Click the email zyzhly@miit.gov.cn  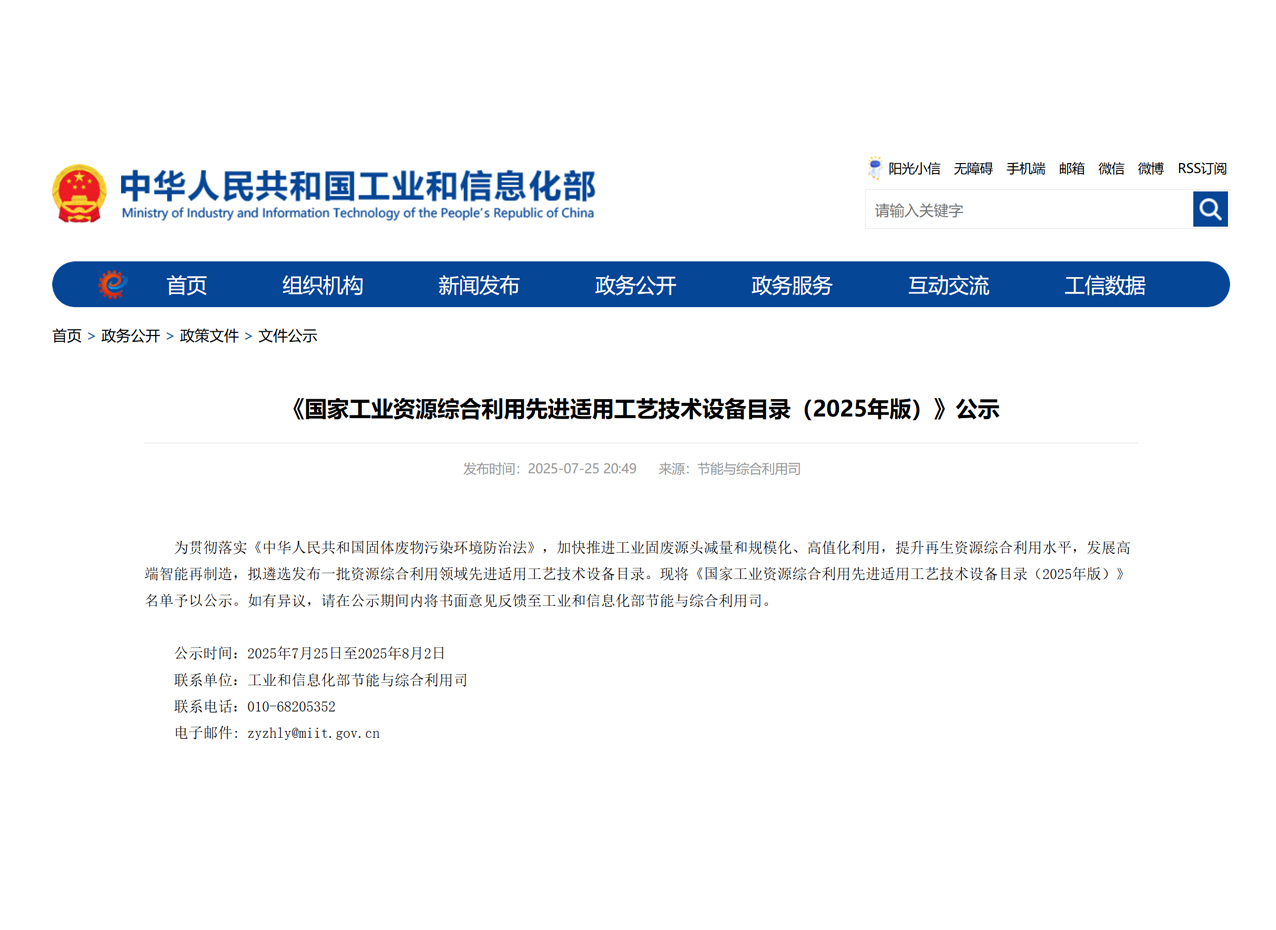[313, 733]
